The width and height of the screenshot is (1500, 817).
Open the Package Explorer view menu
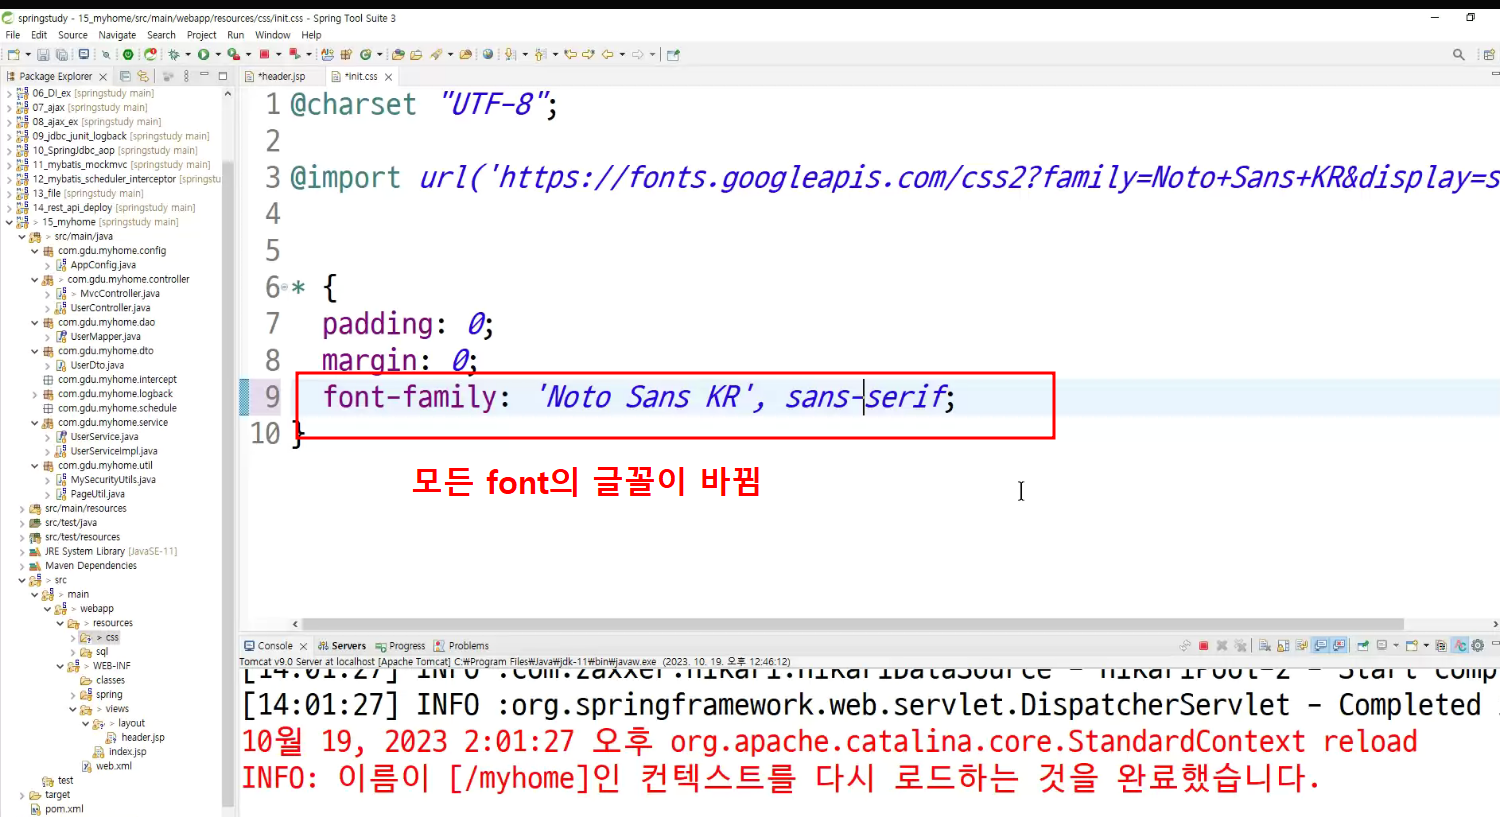pos(186,76)
